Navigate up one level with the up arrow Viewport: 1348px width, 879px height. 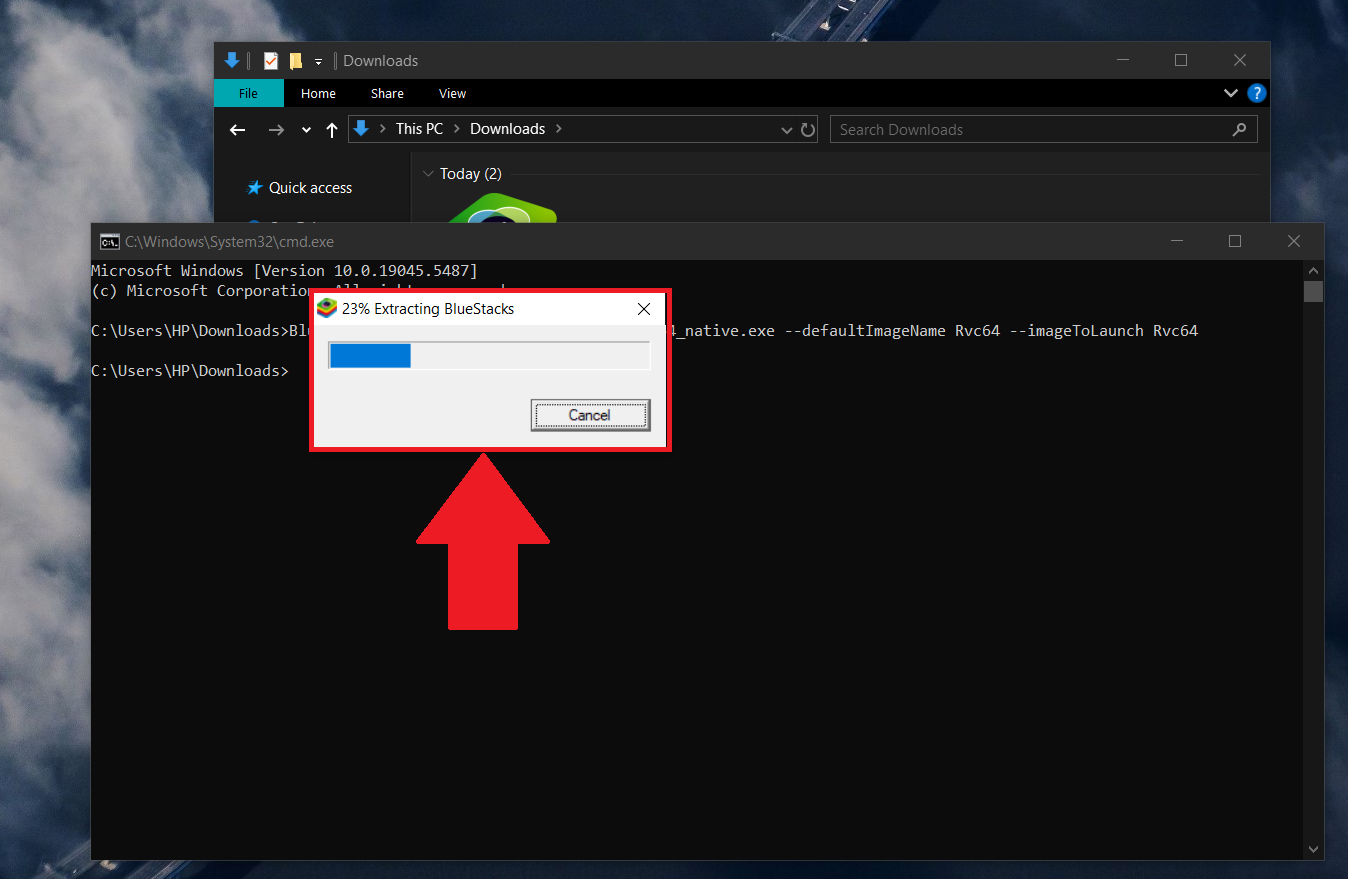tap(331, 129)
